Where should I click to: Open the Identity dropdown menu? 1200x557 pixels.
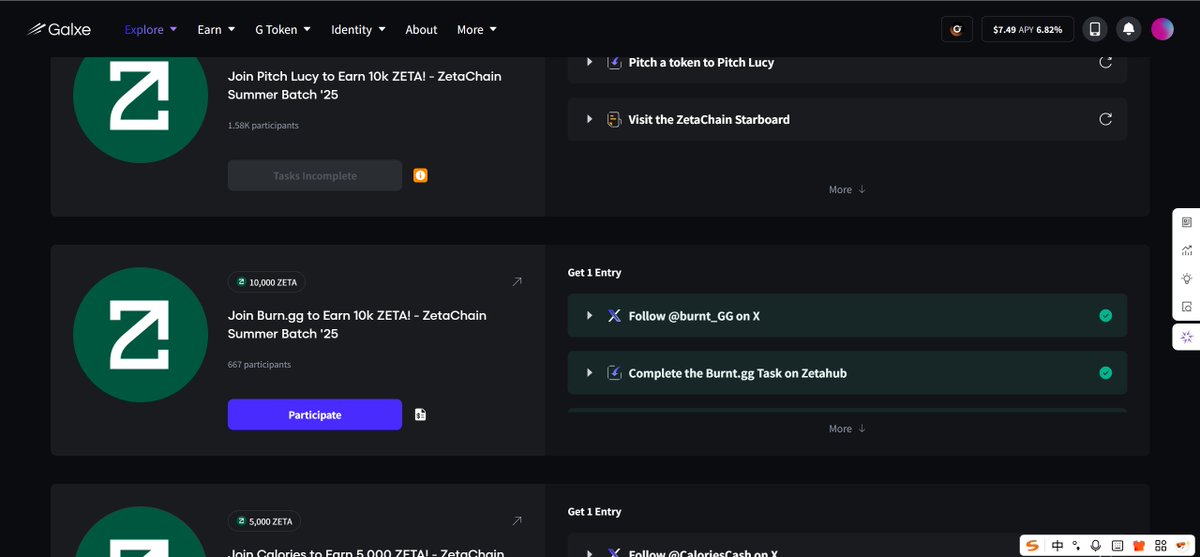click(x=358, y=29)
